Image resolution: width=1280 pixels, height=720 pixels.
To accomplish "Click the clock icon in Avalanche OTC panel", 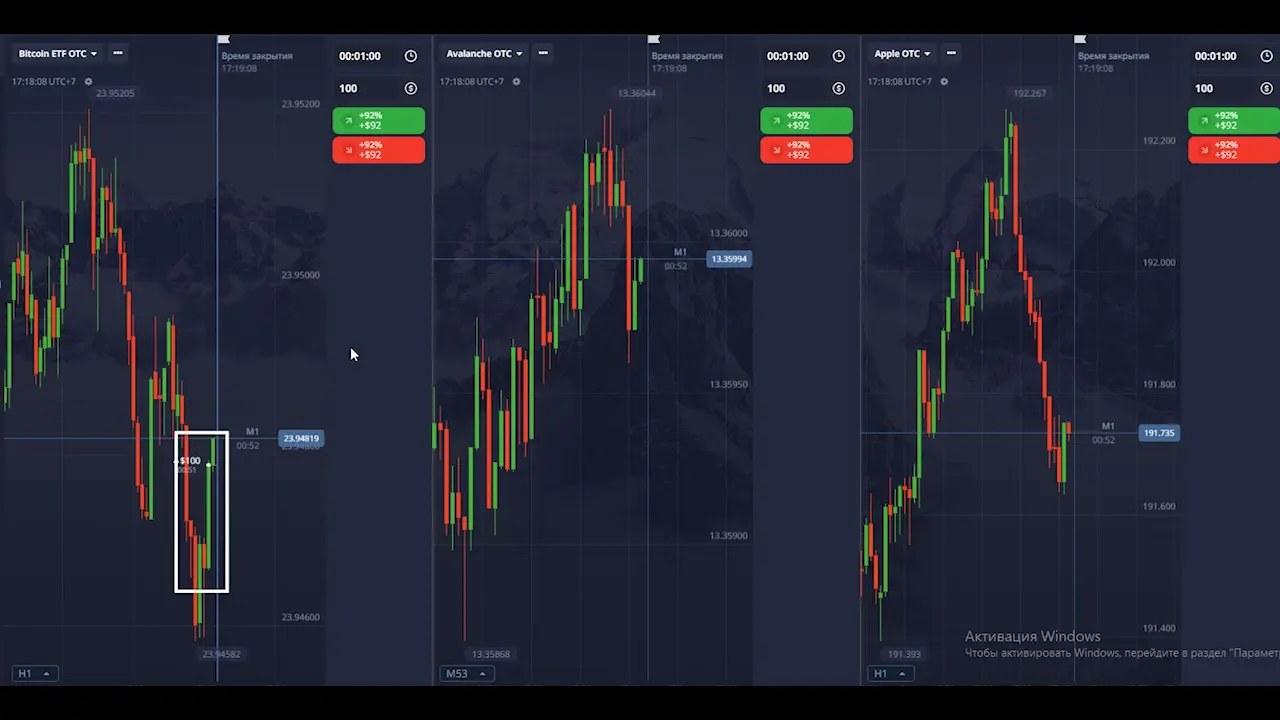I will tap(839, 57).
